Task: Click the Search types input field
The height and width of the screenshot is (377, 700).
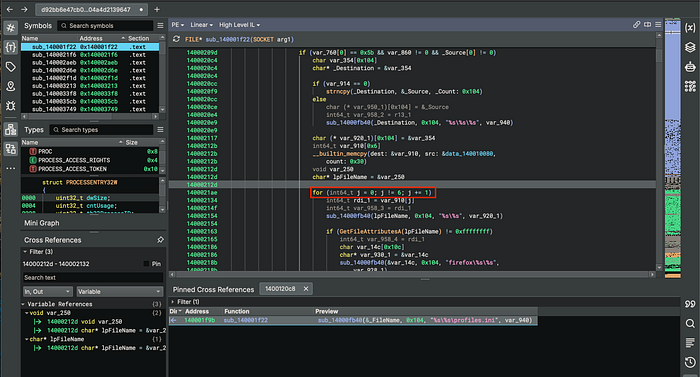Action: point(101,130)
